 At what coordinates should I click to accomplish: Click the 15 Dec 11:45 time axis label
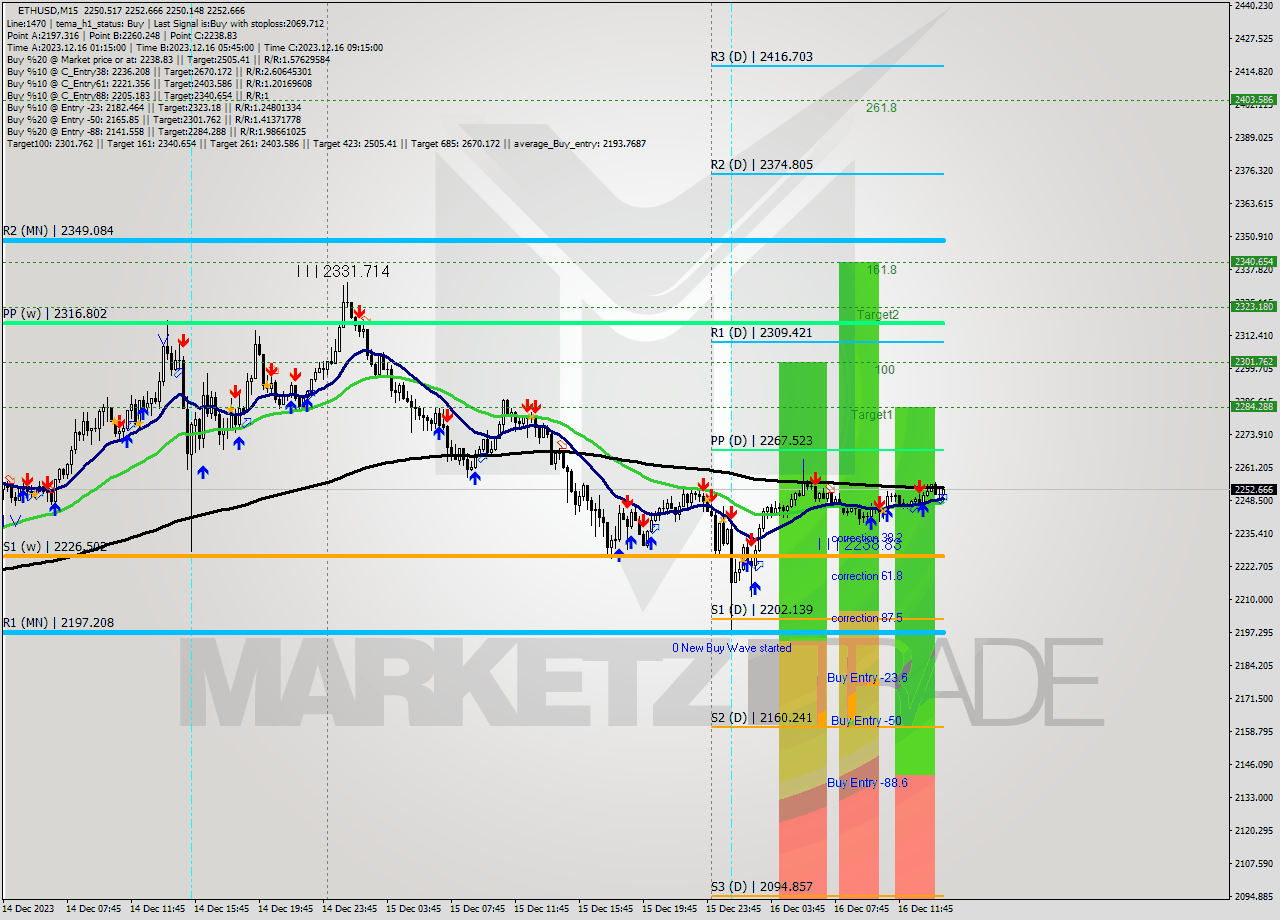pyautogui.click(x=541, y=909)
